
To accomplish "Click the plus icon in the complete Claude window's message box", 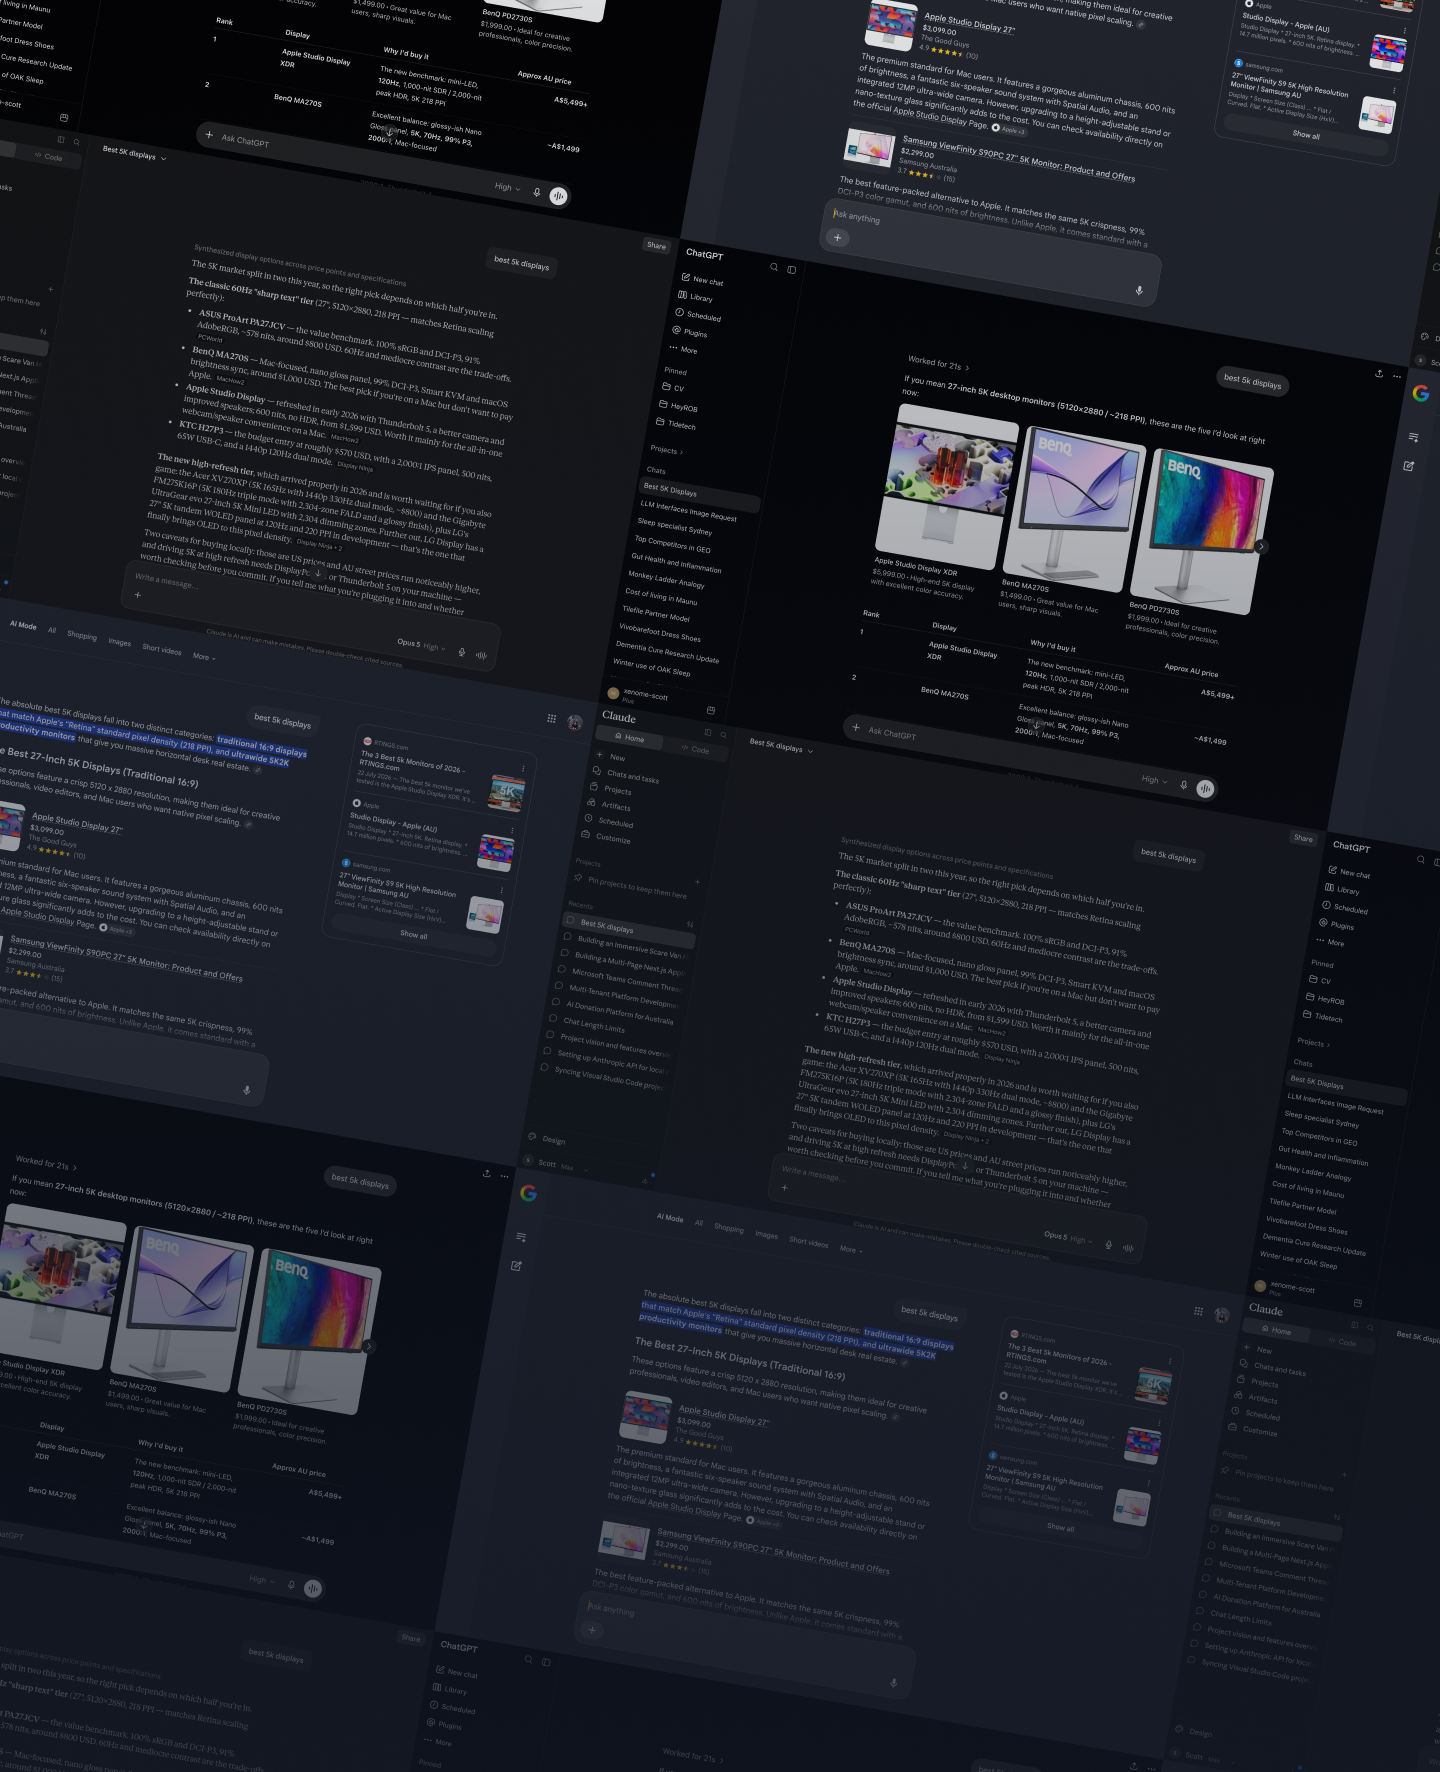I will (x=785, y=1188).
